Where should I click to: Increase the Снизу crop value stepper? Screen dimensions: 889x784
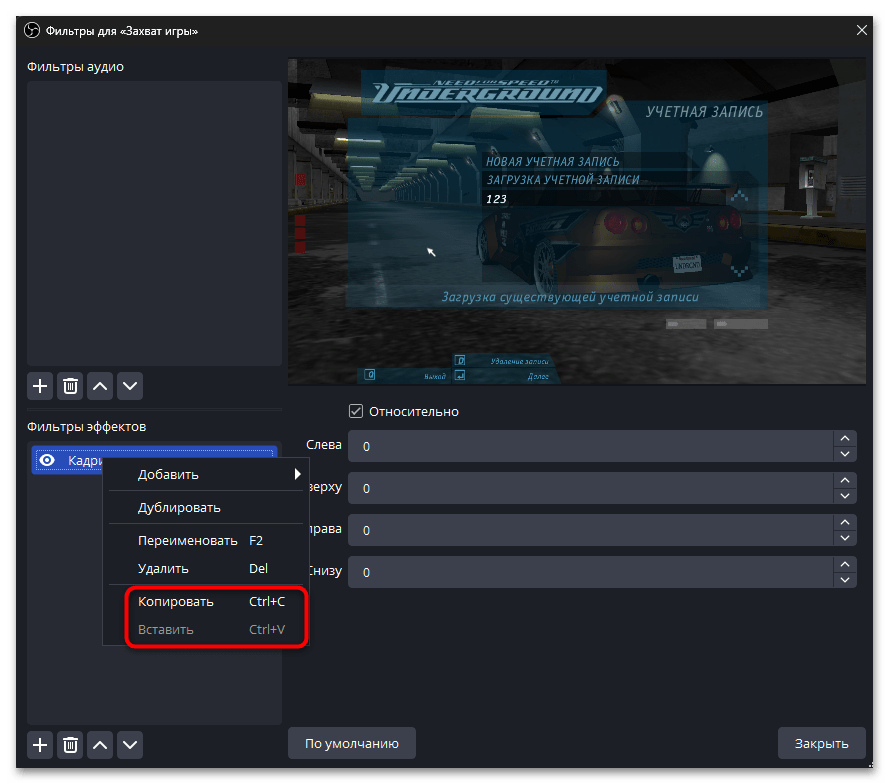point(845,564)
